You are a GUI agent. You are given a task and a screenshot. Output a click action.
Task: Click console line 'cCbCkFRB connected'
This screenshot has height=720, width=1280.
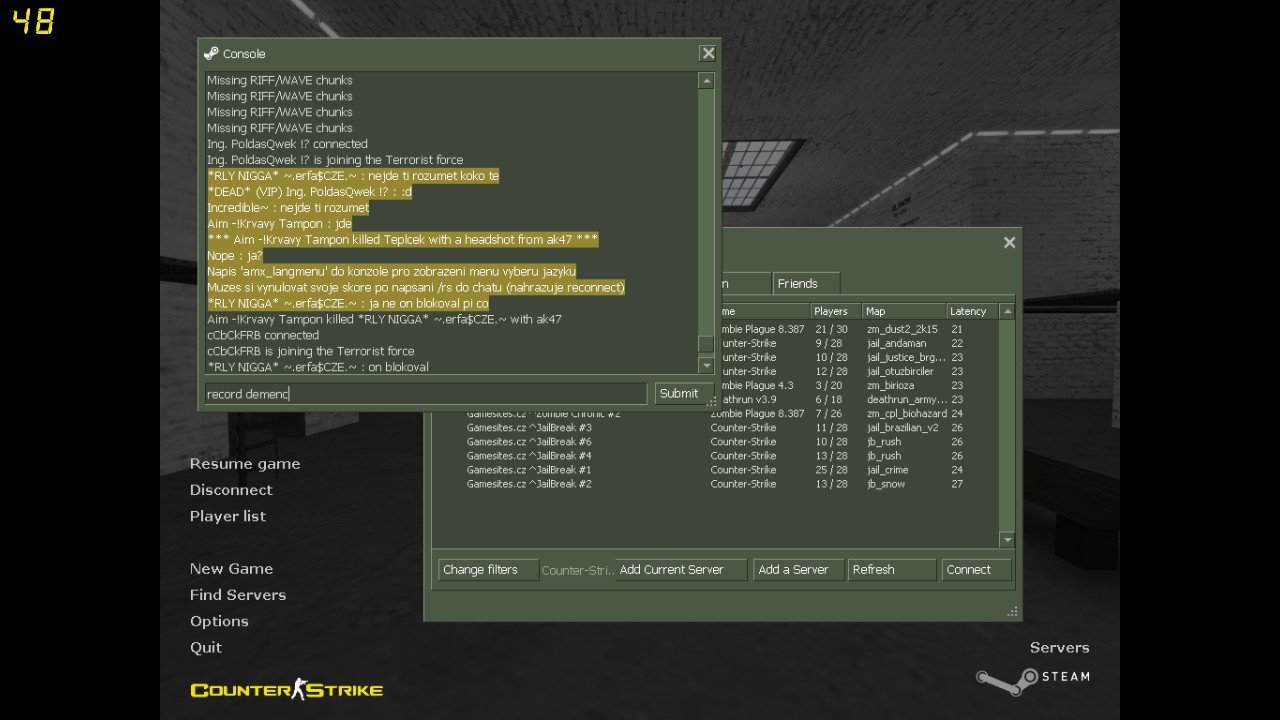pyautogui.click(x=263, y=336)
